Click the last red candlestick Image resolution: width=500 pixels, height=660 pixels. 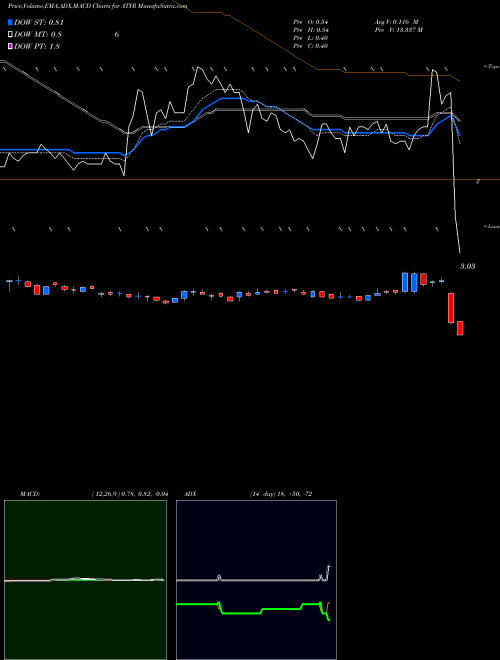coord(460,328)
